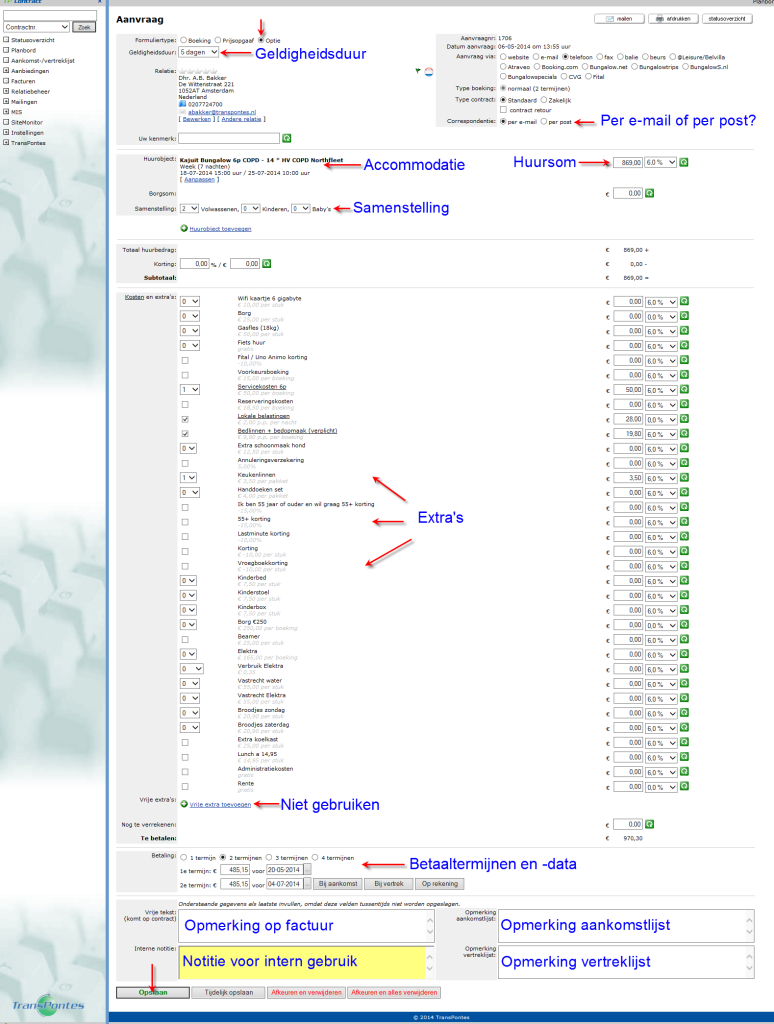
Task: Click the refresh icon beside Nog te verrekenen
Action: 649,824
